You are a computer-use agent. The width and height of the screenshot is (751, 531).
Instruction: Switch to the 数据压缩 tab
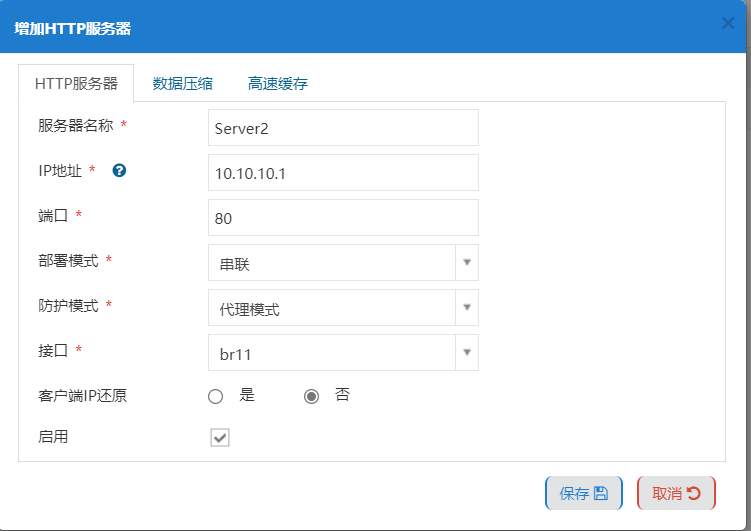tap(182, 83)
